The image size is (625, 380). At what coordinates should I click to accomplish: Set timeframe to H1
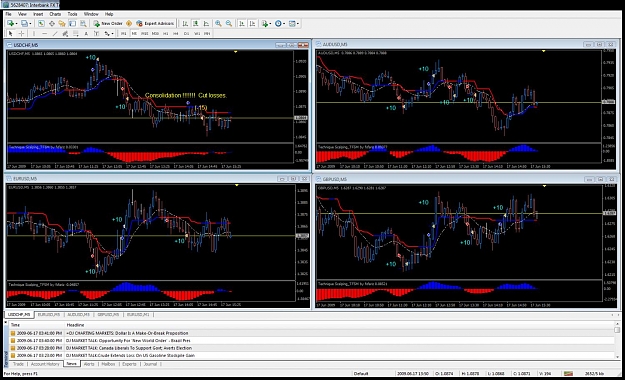(x=166, y=33)
